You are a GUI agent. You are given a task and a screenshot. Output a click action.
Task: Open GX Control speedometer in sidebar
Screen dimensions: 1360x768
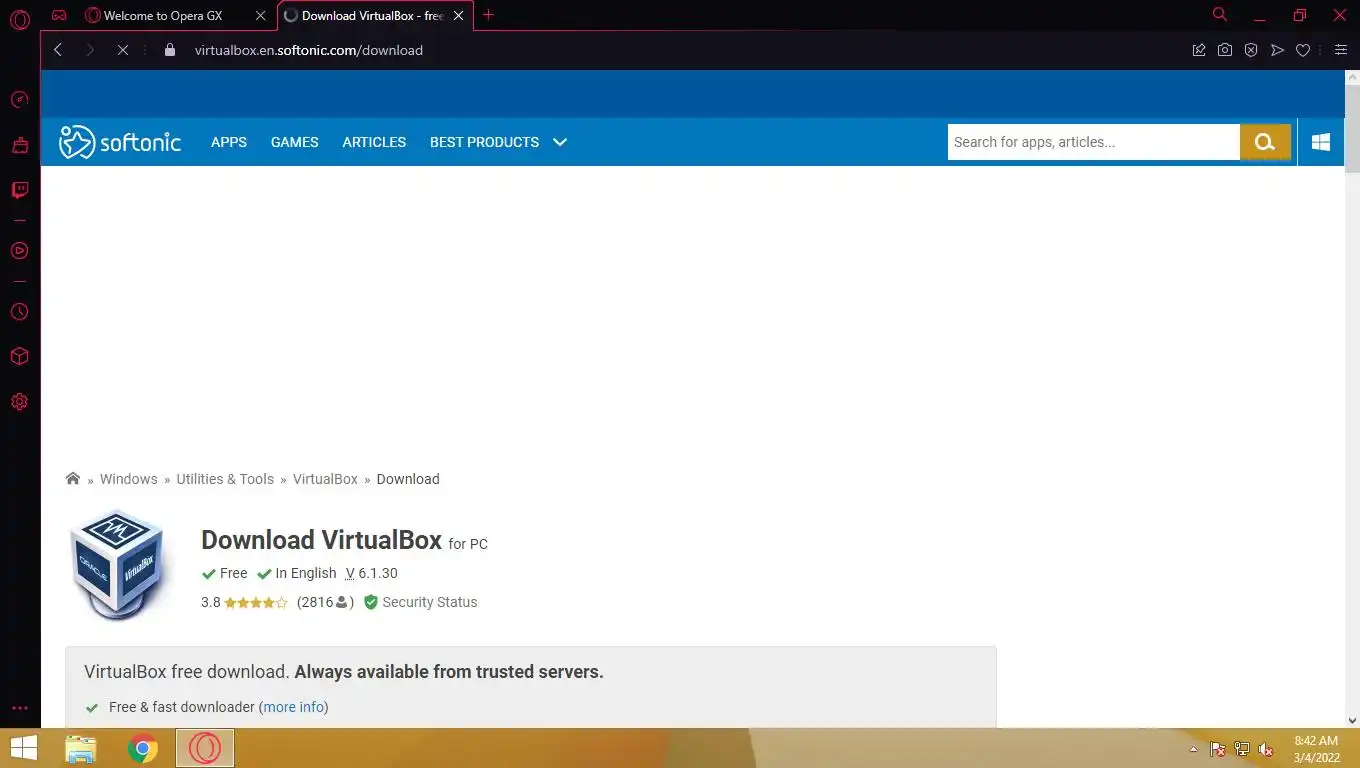(x=19, y=99)
